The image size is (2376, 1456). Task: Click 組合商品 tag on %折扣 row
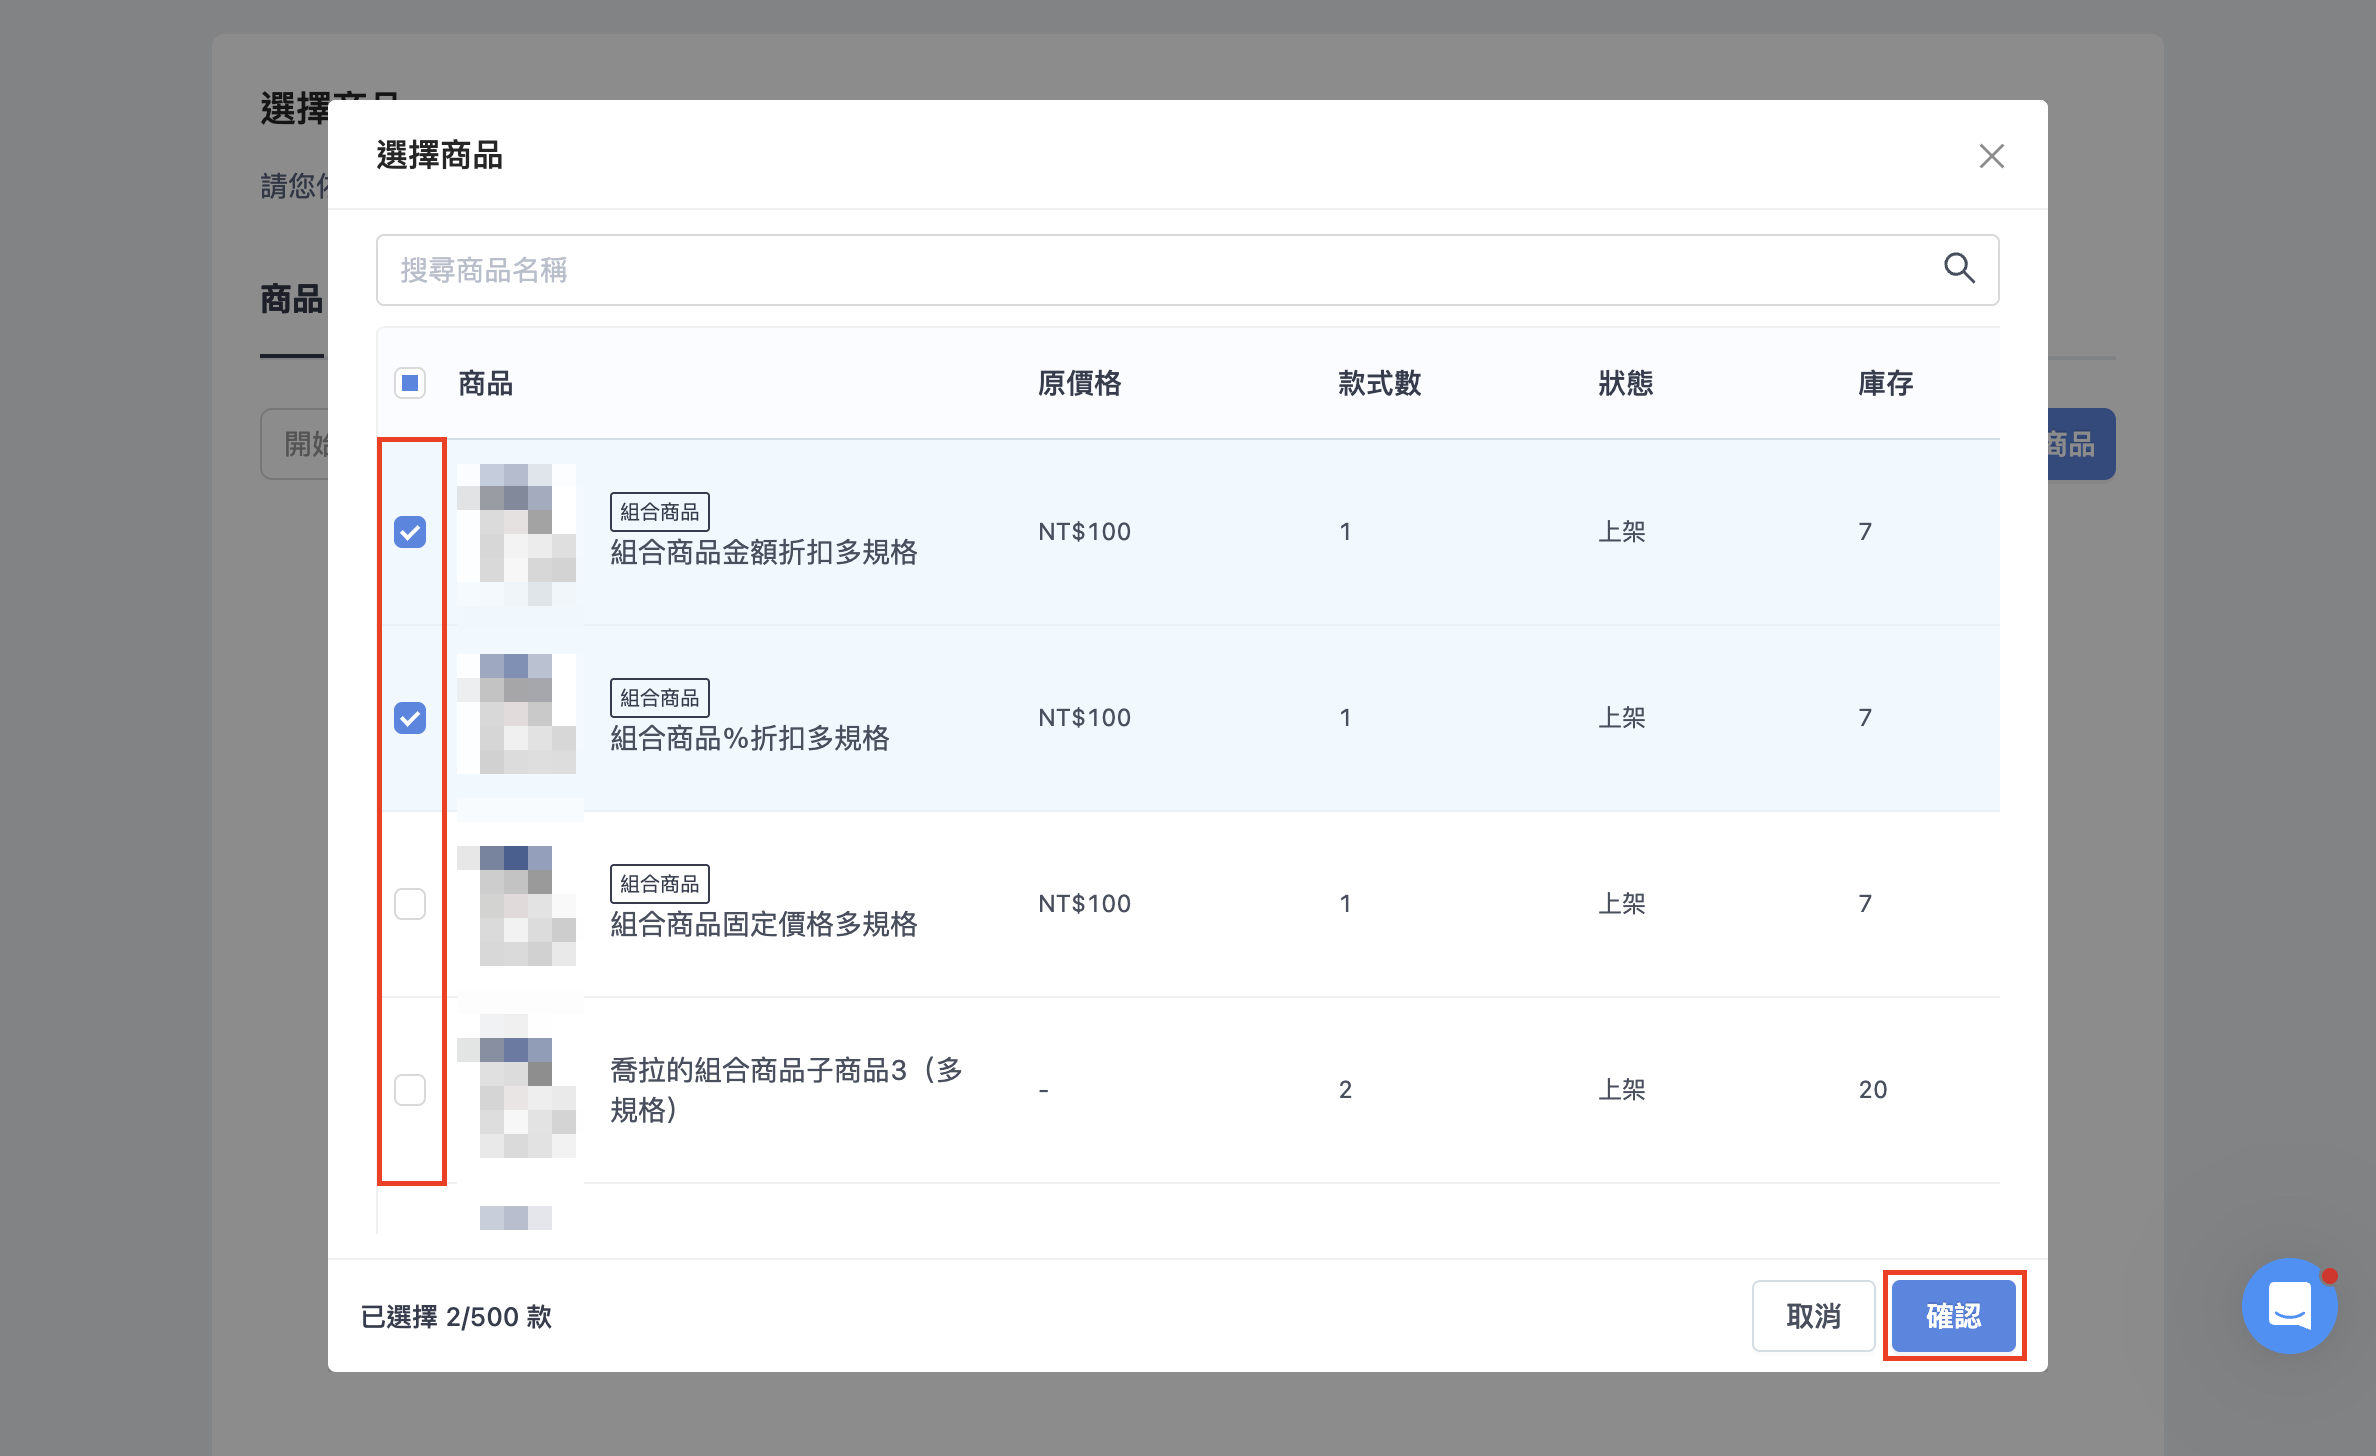tap(660, 698)
